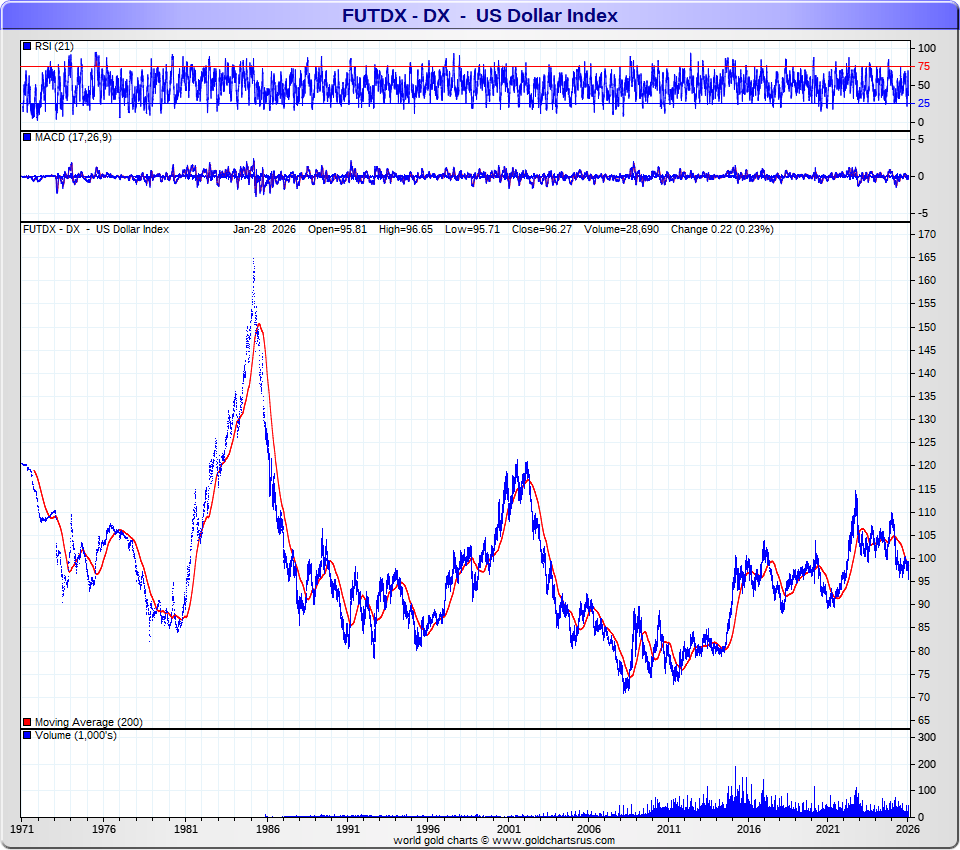
Task: Select the 2026 label on the time axis
Action: coord(908,829)
